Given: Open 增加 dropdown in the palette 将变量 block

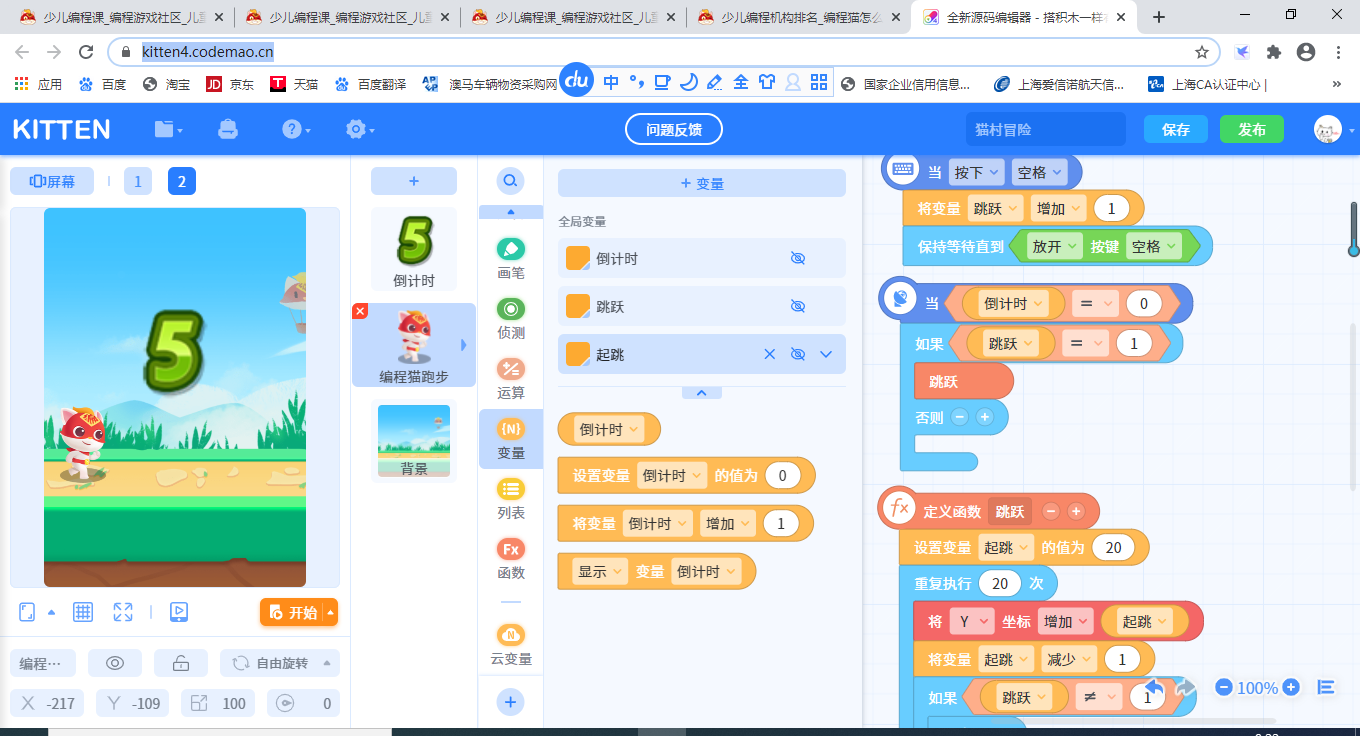Looking at the screenshot, I should pyautogui.click(x=728, y=524).
